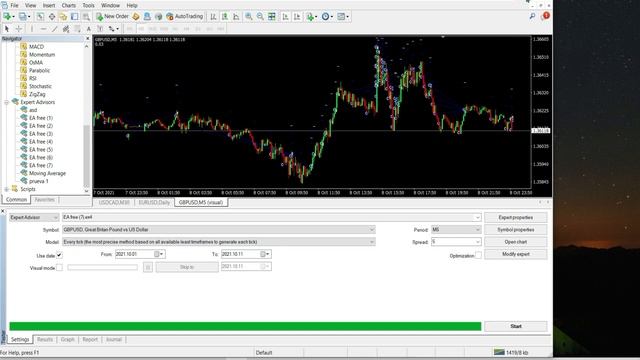Collapse the Expert Advisors tree node
Image resolution: width=640 pixels, height=360 pixels.
point(7,102)
